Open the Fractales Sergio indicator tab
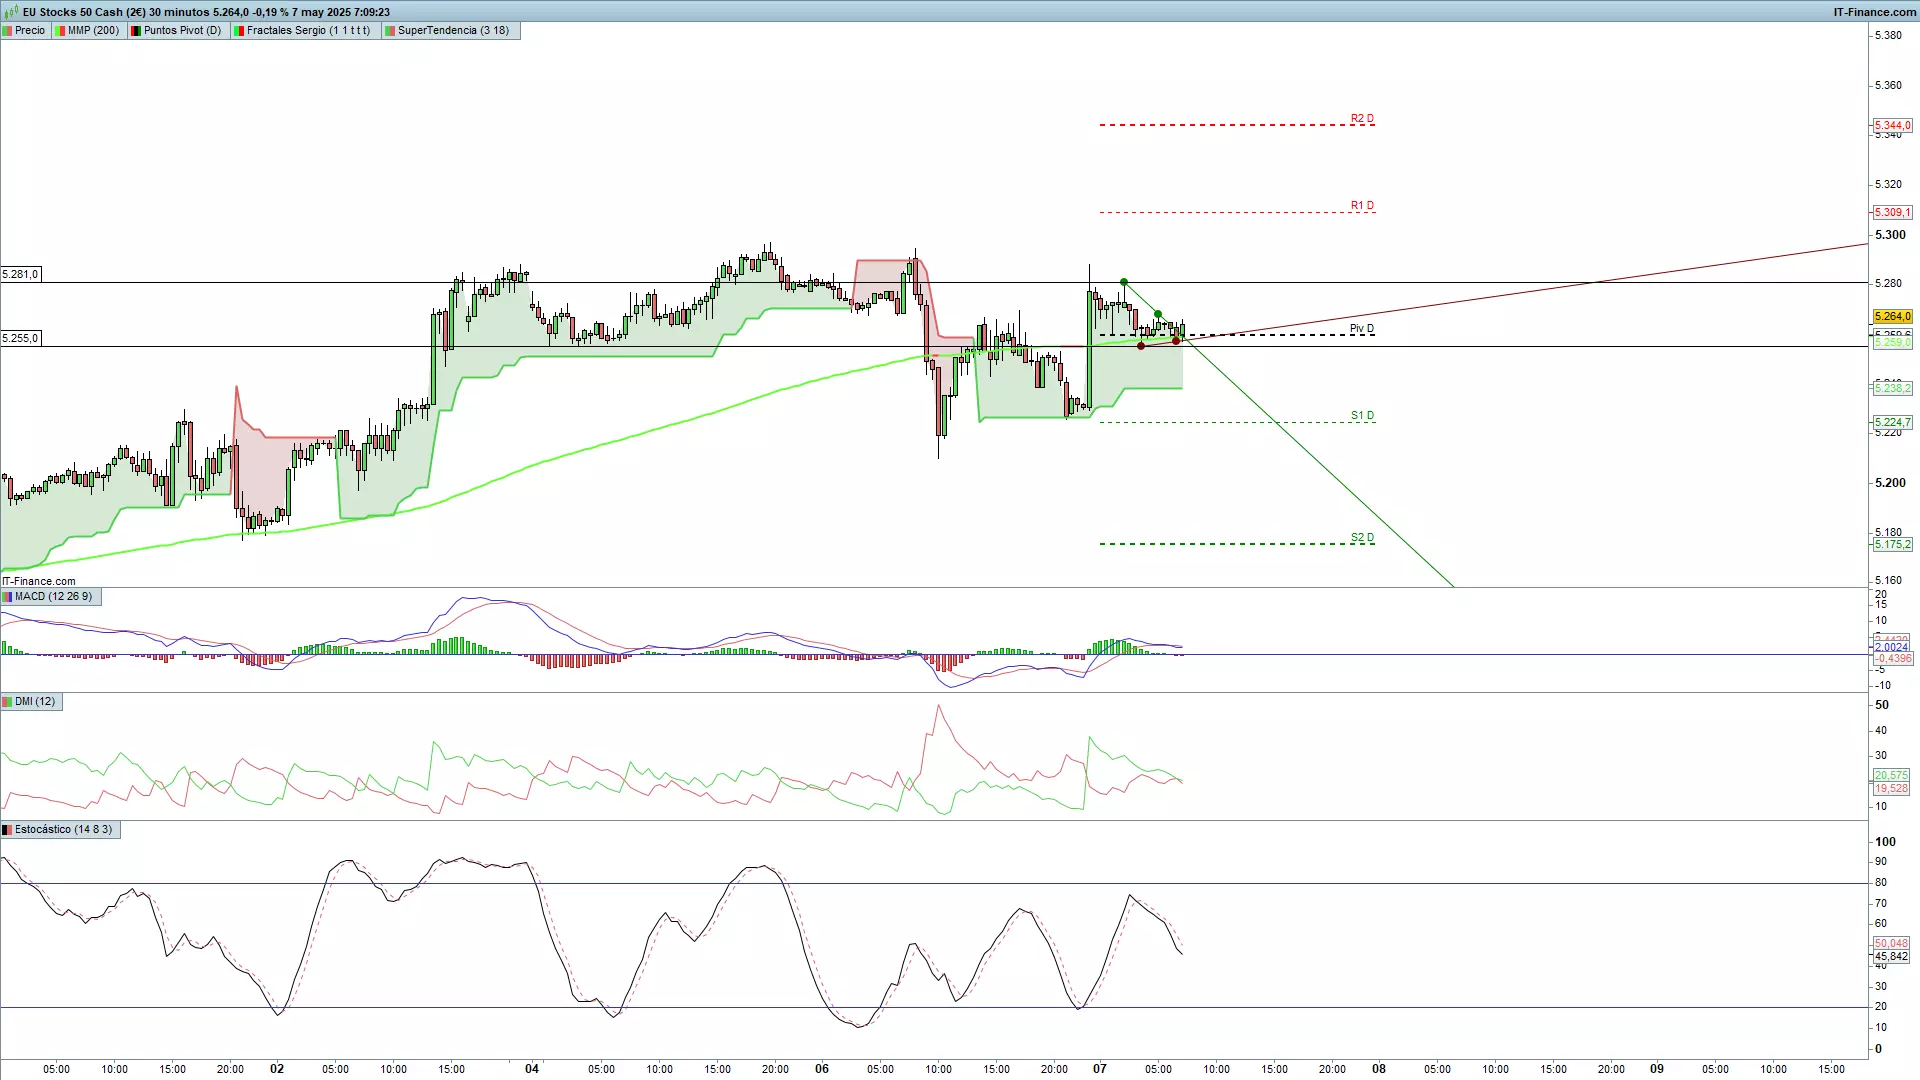The image size is (1920, 1080). tap(303, 30)
